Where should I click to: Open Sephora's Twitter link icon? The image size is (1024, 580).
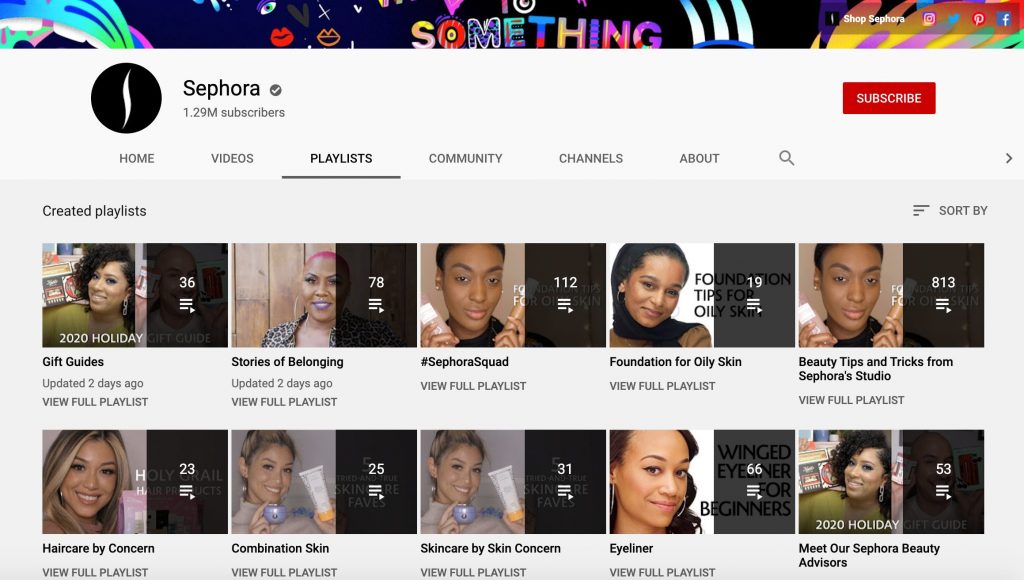[954, 19]
